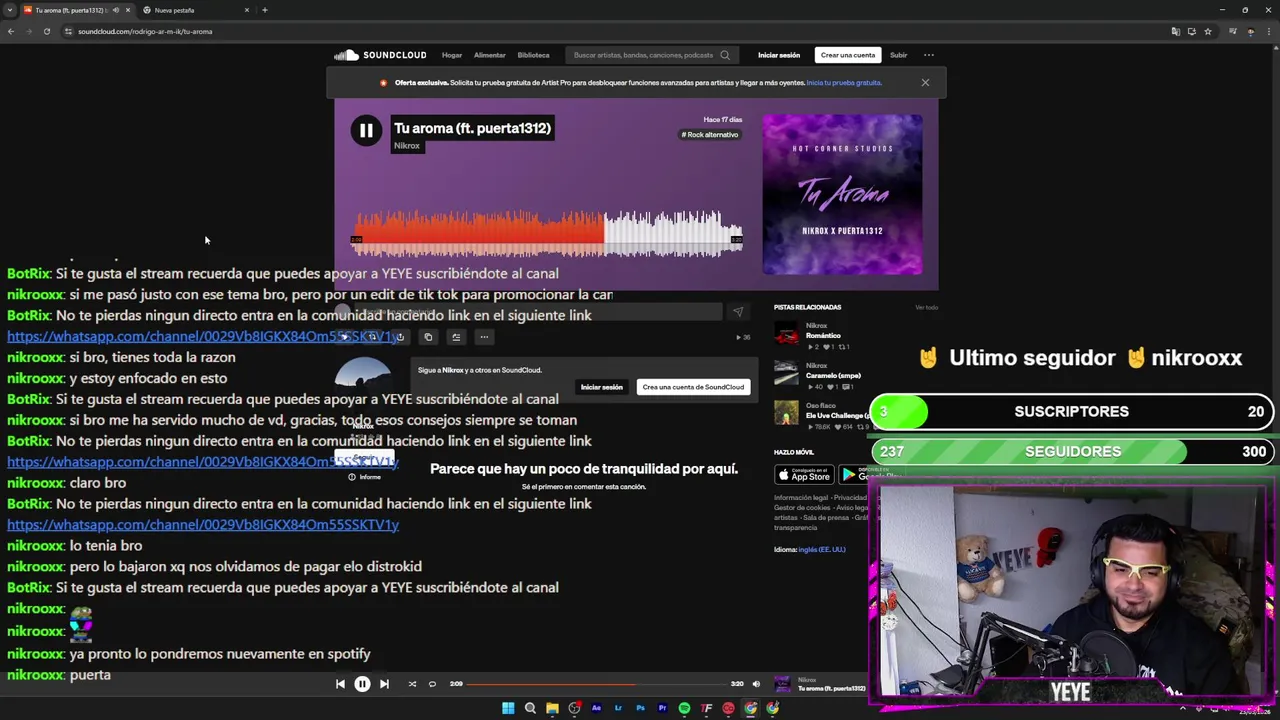This screenshot has height=720, width=1280.
Task: Launch Premiere Pro from taskbar
Action: [662, 708]
